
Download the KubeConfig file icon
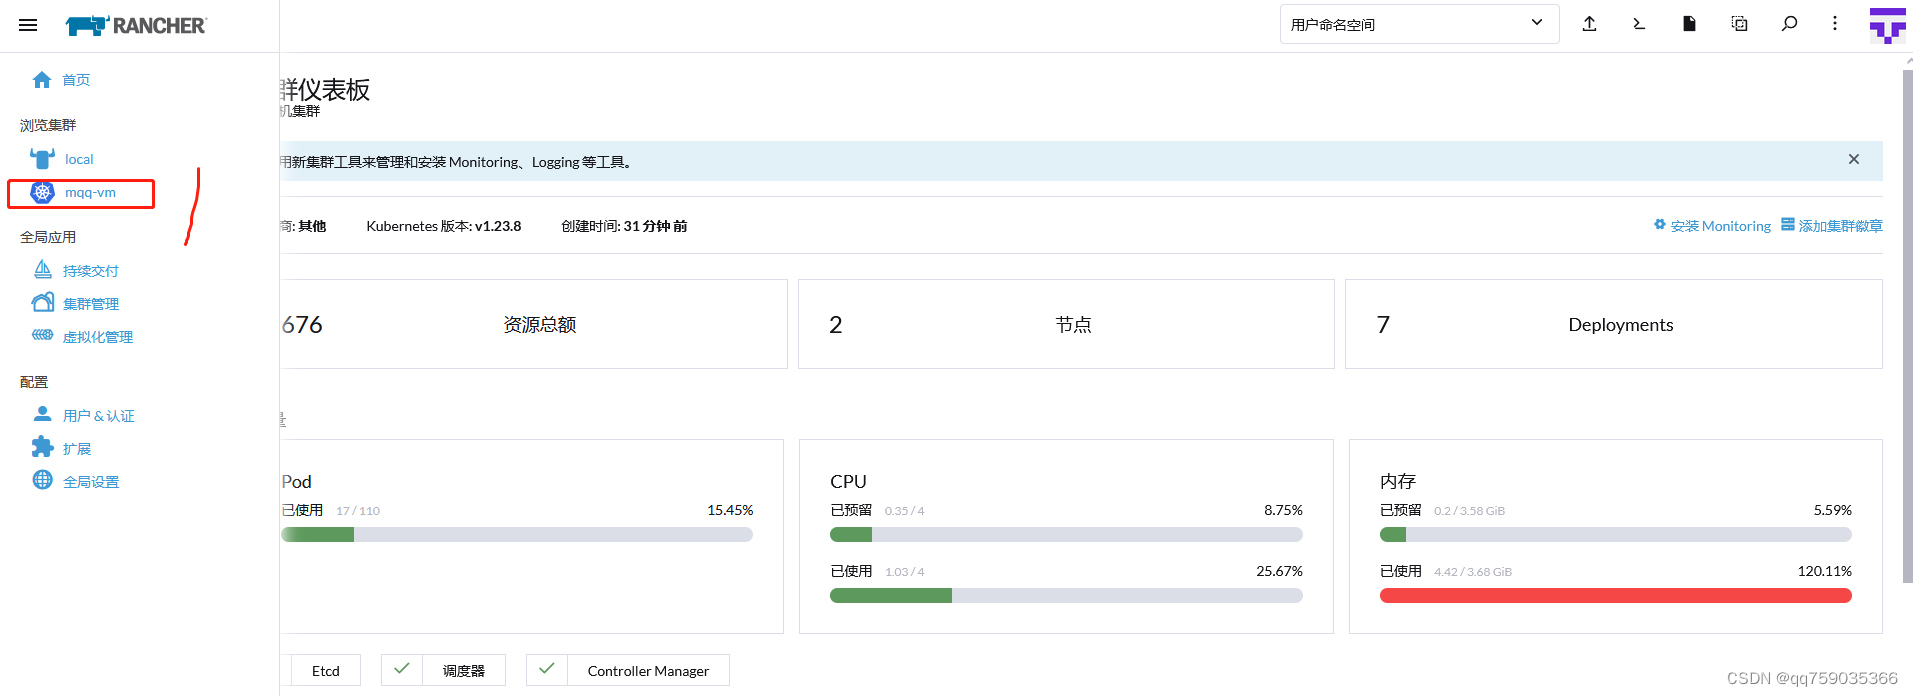point(1689,24)
